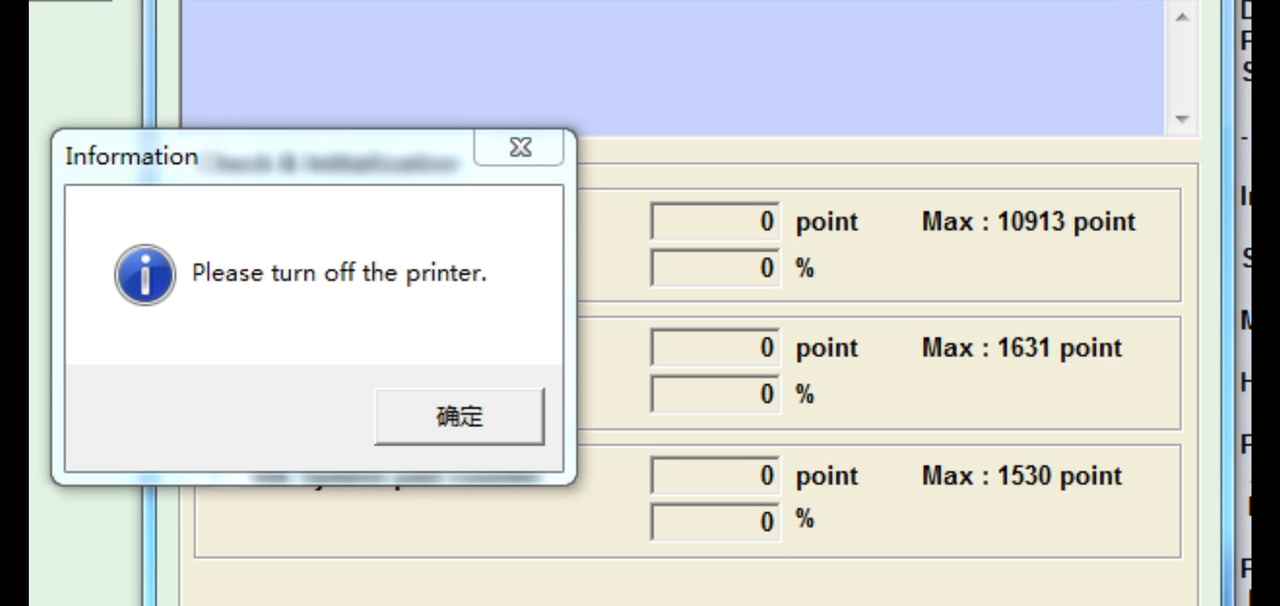Click the 'Please turn off the printer.' message

339,273
